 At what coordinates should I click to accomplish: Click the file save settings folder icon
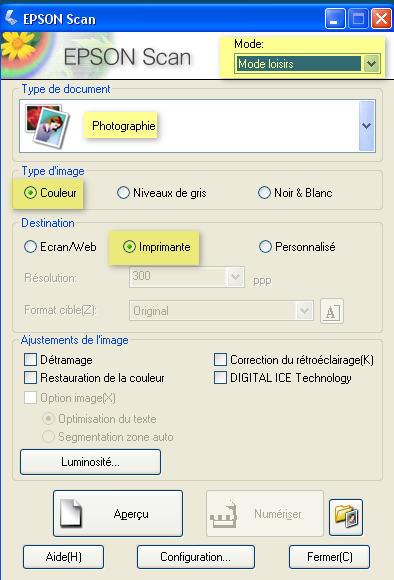pos(346,517)
